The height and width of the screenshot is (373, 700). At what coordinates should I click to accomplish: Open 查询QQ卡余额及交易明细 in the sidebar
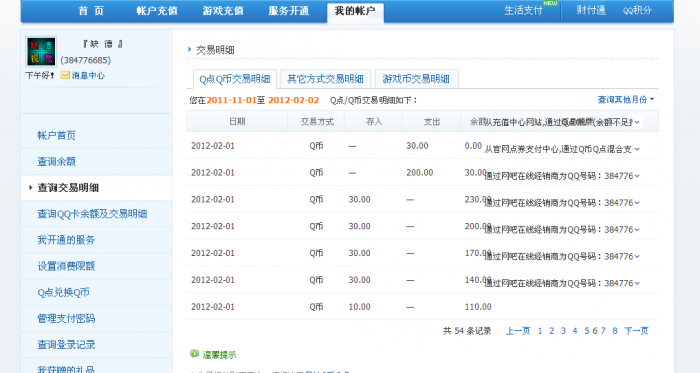pyautogui.click(x=92, y=214)
